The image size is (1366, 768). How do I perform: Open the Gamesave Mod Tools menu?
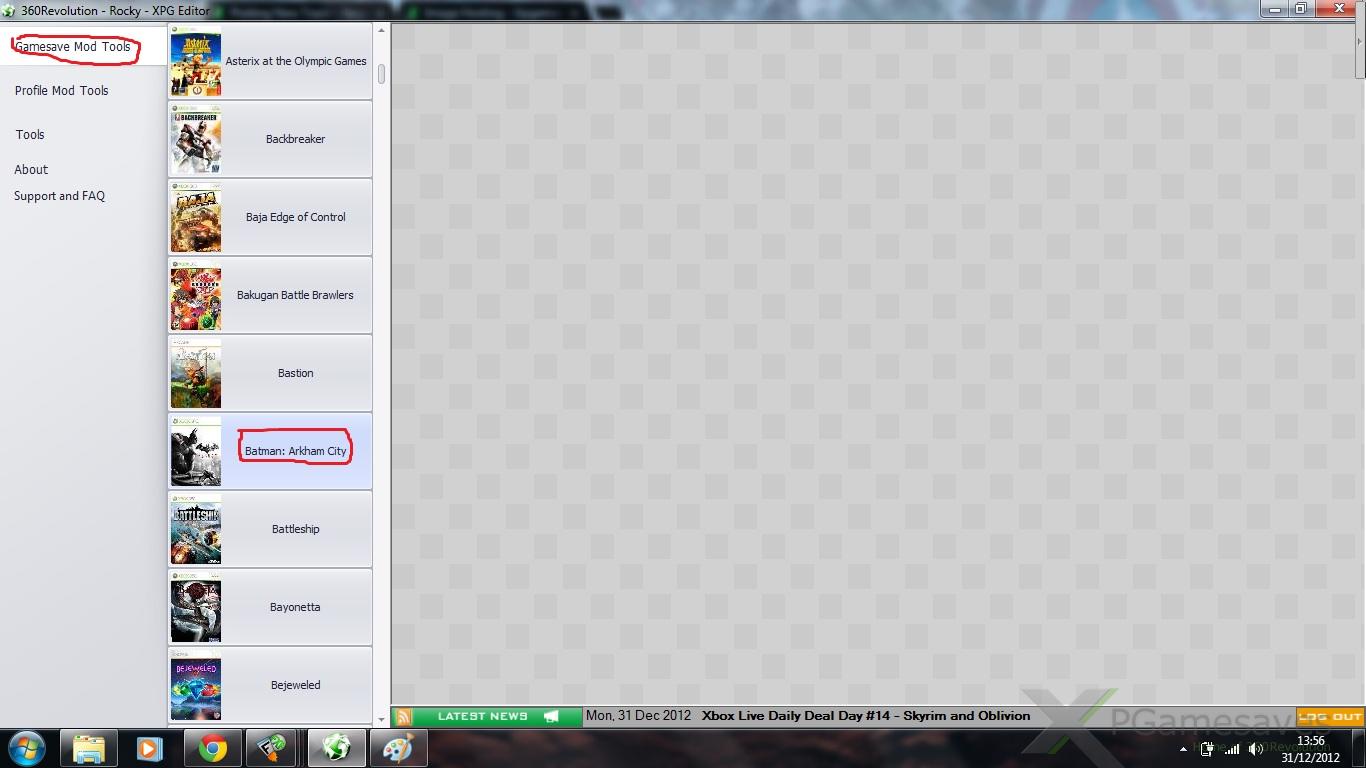pyautogui.click(x=72, y=47)
